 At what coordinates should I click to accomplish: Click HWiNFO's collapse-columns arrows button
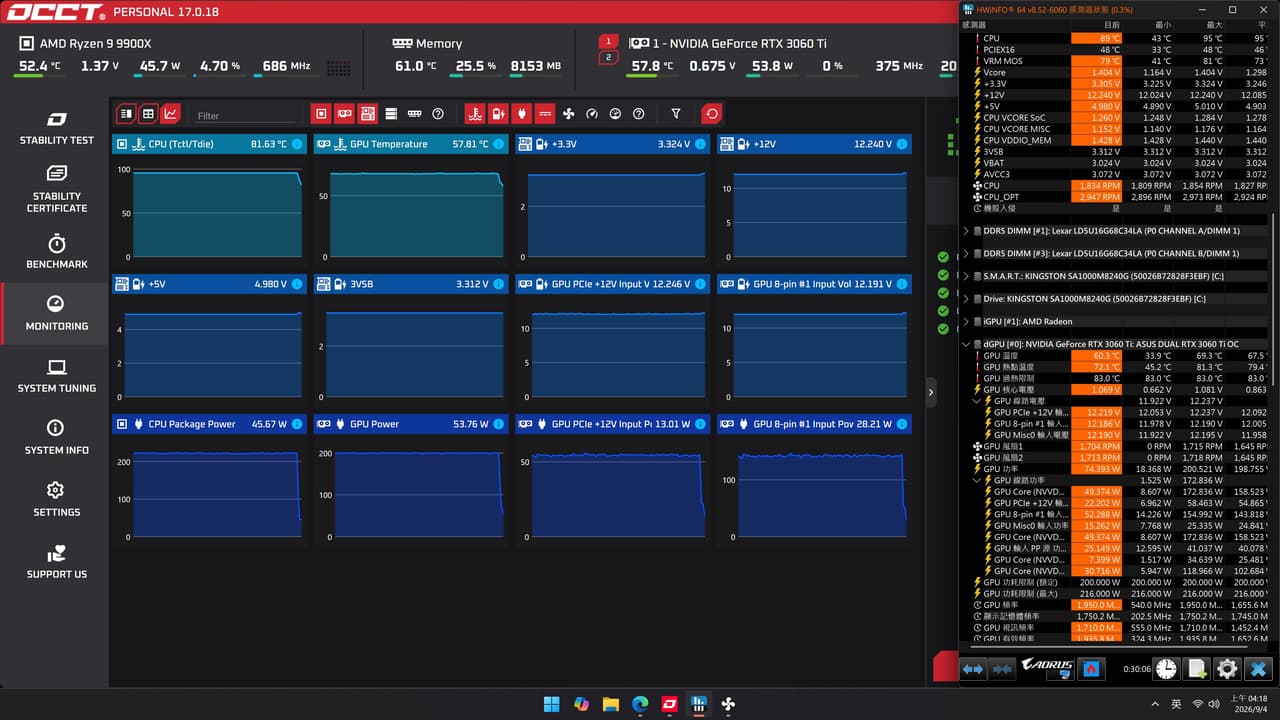[1001, 669]
